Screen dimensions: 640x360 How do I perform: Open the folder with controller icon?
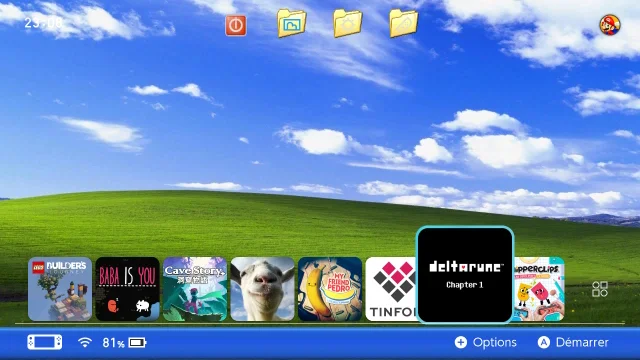click(x=403, y=23)
